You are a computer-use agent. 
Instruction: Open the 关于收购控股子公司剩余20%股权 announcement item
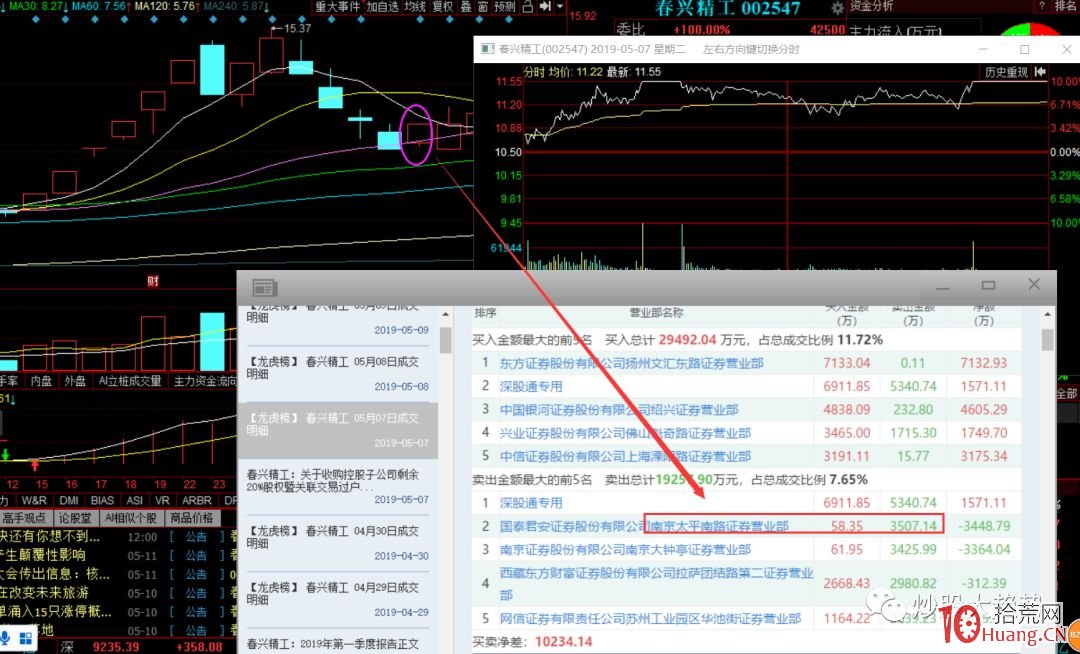(338, 486)
